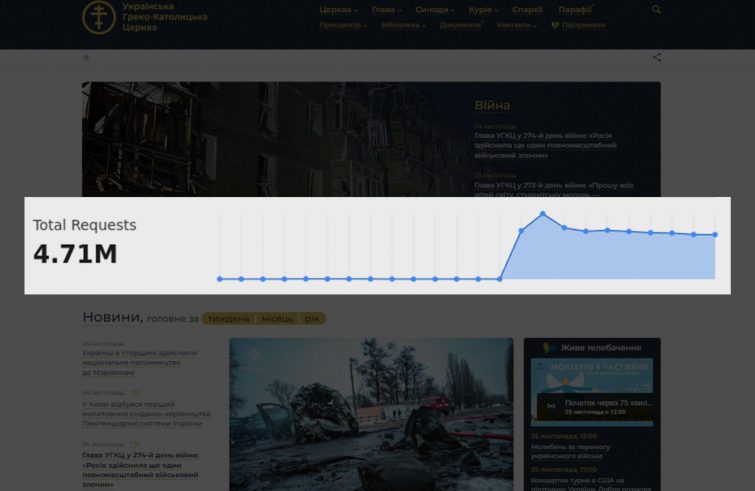Open the Документи menu item
This screenshot has width=755, height=491.
pos(461,25)
